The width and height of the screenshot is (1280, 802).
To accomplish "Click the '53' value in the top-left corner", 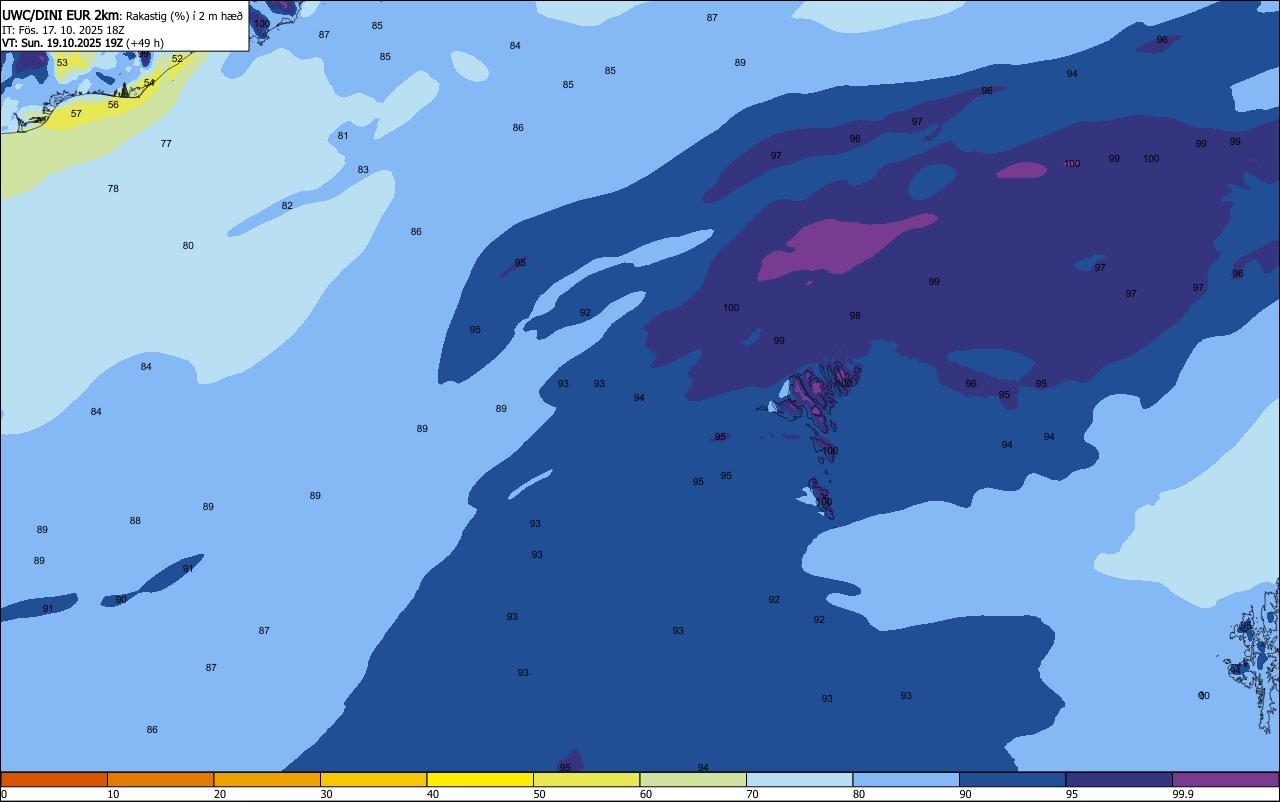I will tap(62, 63).
